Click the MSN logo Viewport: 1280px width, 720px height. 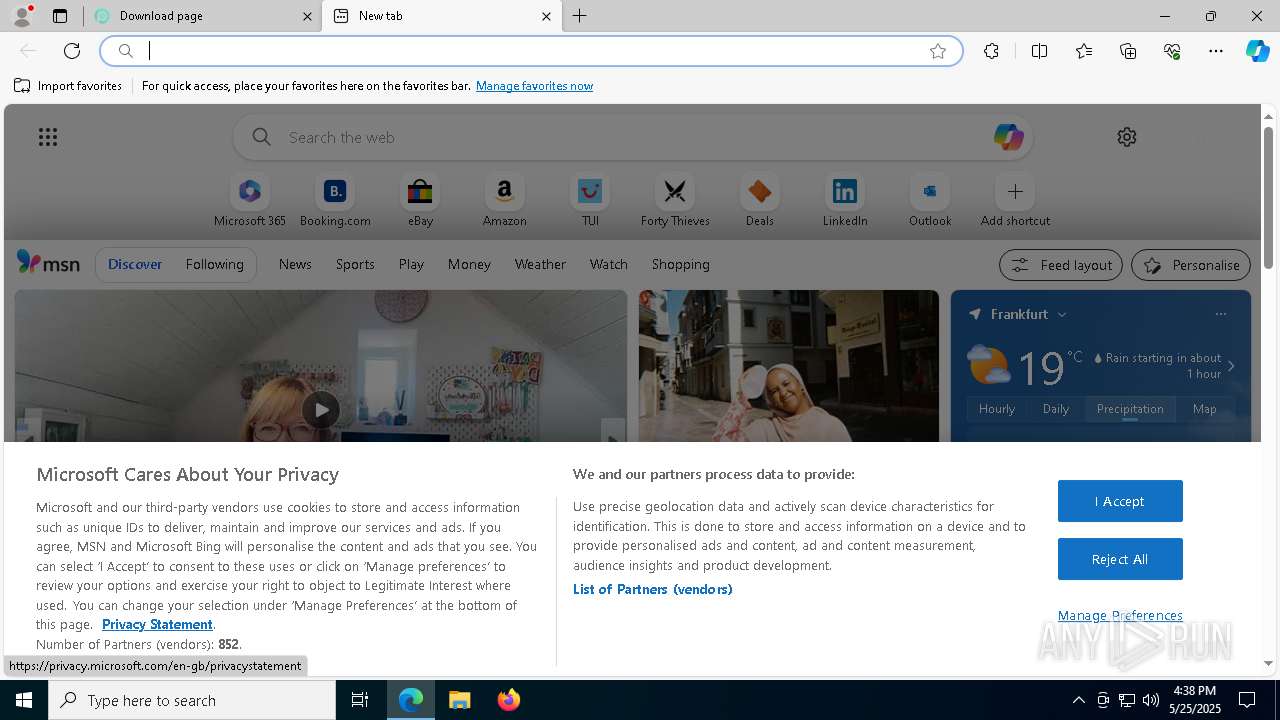tap(48, 263)
